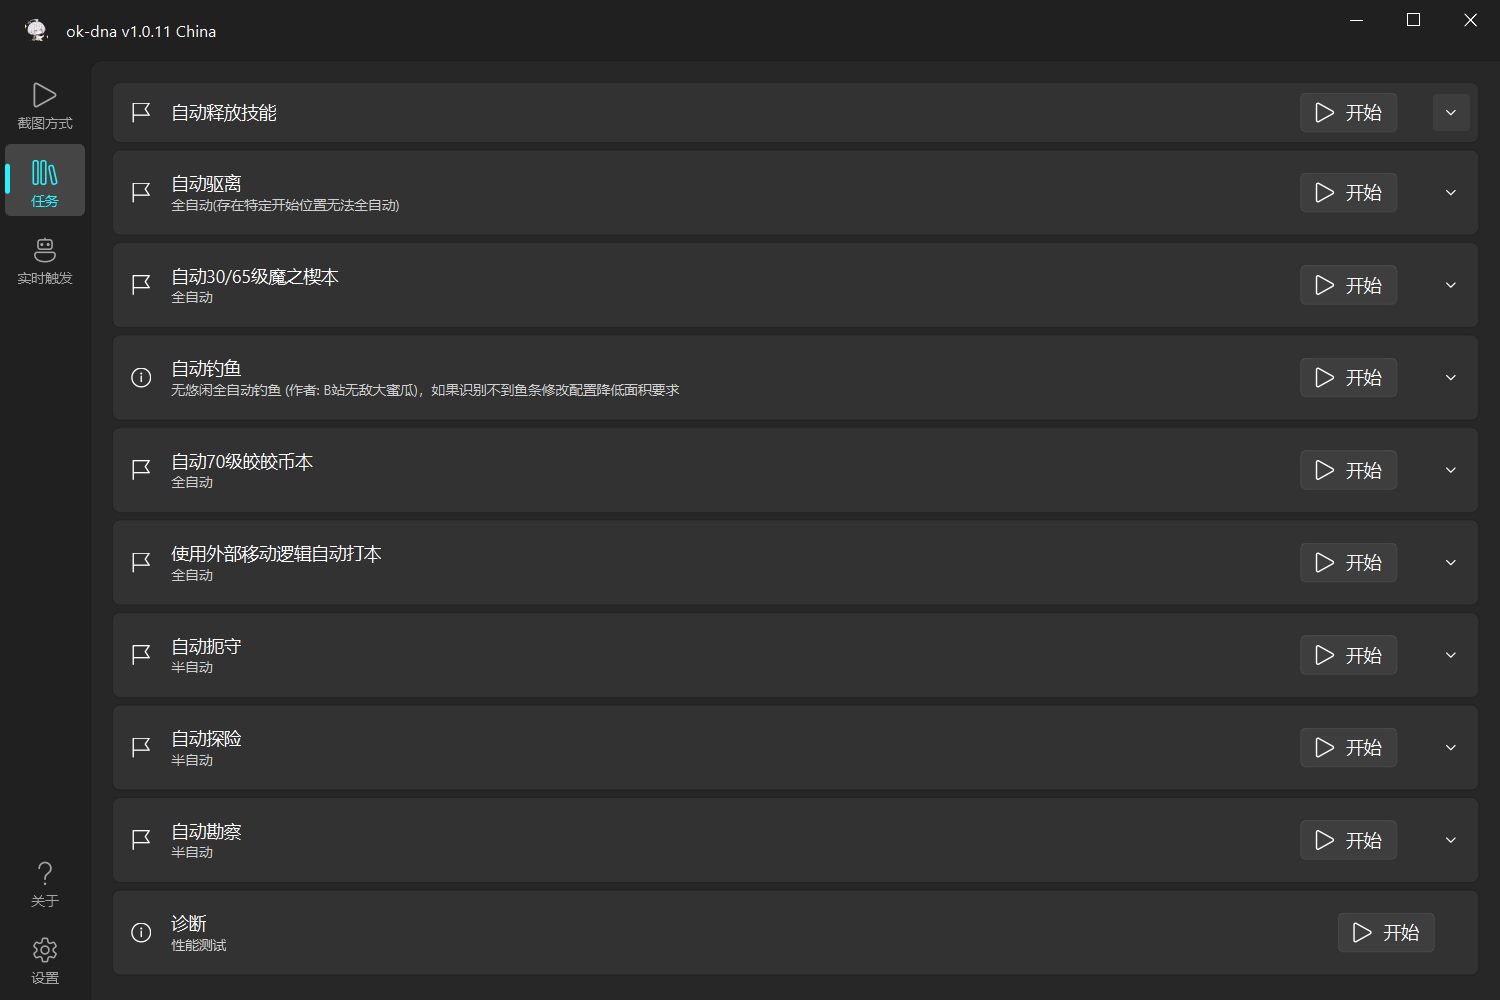Expand the 自动扼守 configuration chevron

(x=1450, y=655)
